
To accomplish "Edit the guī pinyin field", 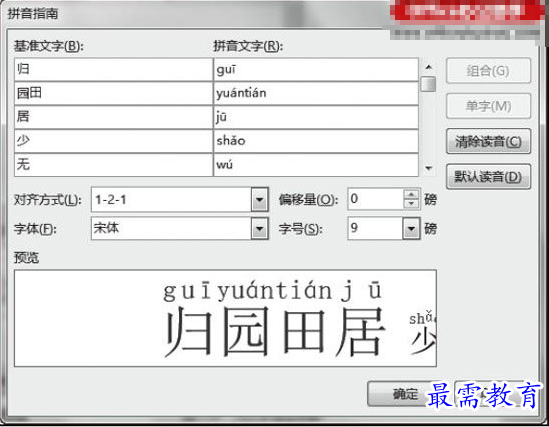I will [x=316, y=70].
